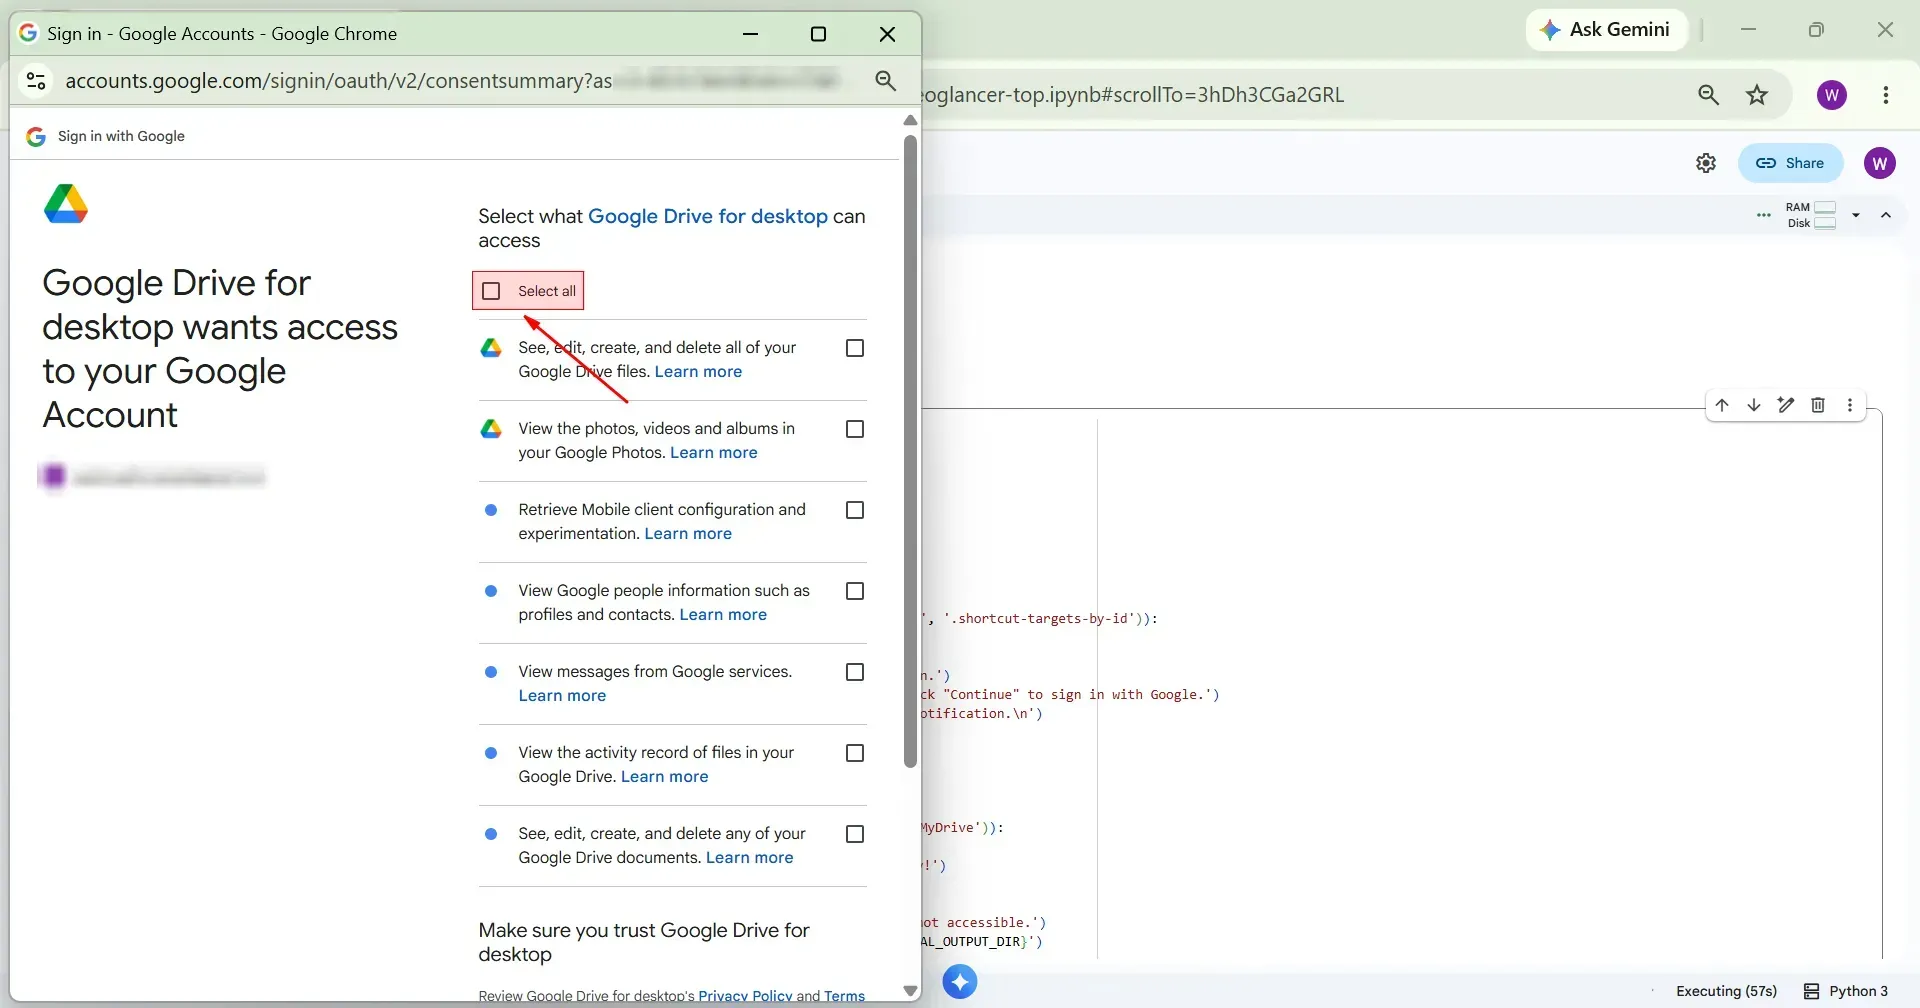
Task: Expand the runtime connection dropdown arrow
Action: coord(1856,215)
